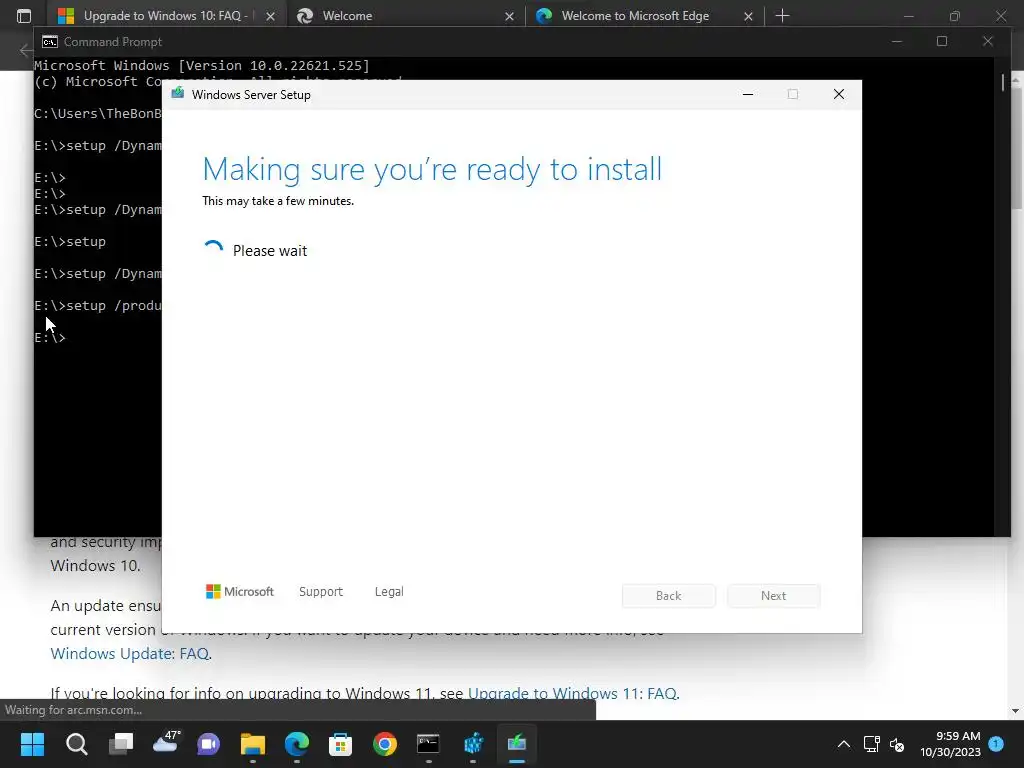Image resolution: width=1024 pixels, height=768 pixels.
Task: Maximize the Command Prompt window
Action: coord(942,41)
